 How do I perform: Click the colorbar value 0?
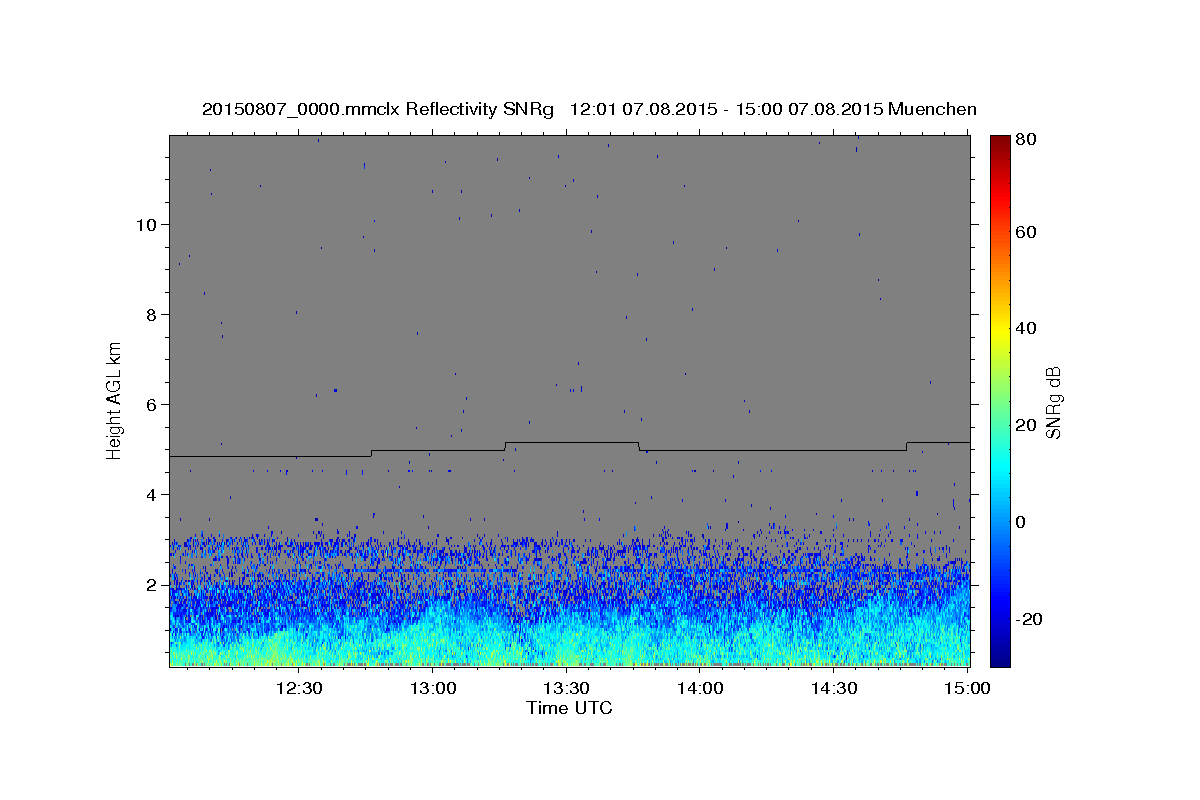click(x=1021, y=522)
